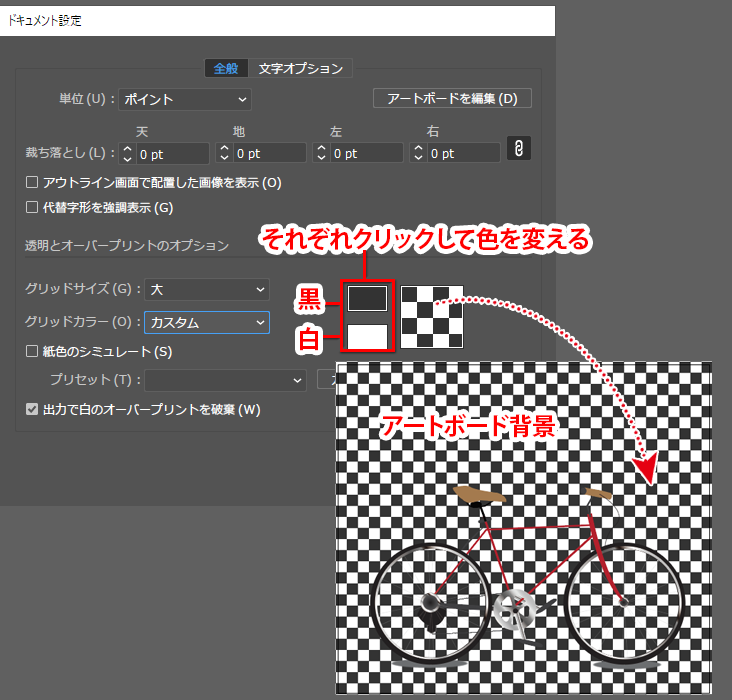Click the 地 bleed stepper arrows
The width and height of the screenshot is (732, 700).
pyautogui.click(x=225, y=153)
